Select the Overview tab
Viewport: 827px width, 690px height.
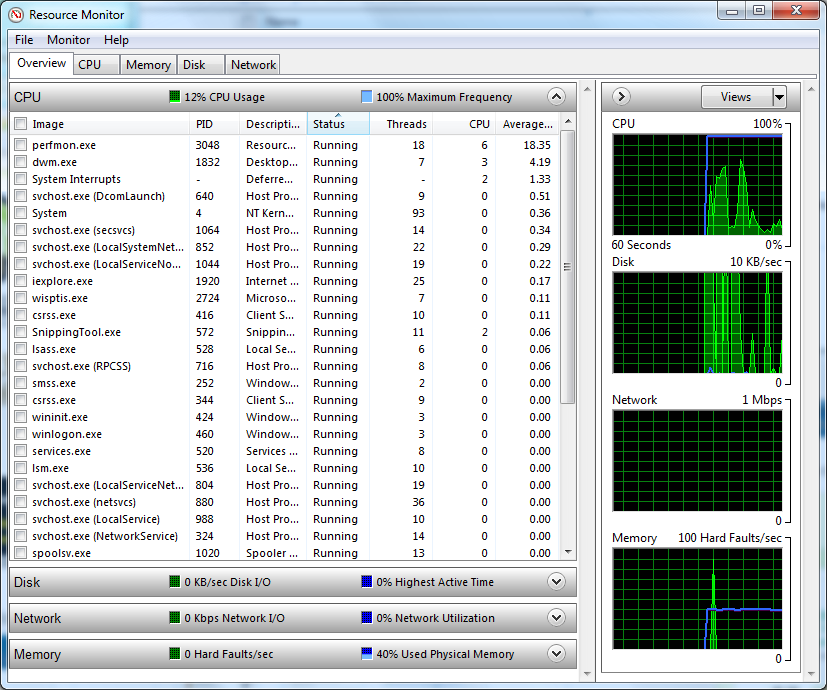[42, 63]
